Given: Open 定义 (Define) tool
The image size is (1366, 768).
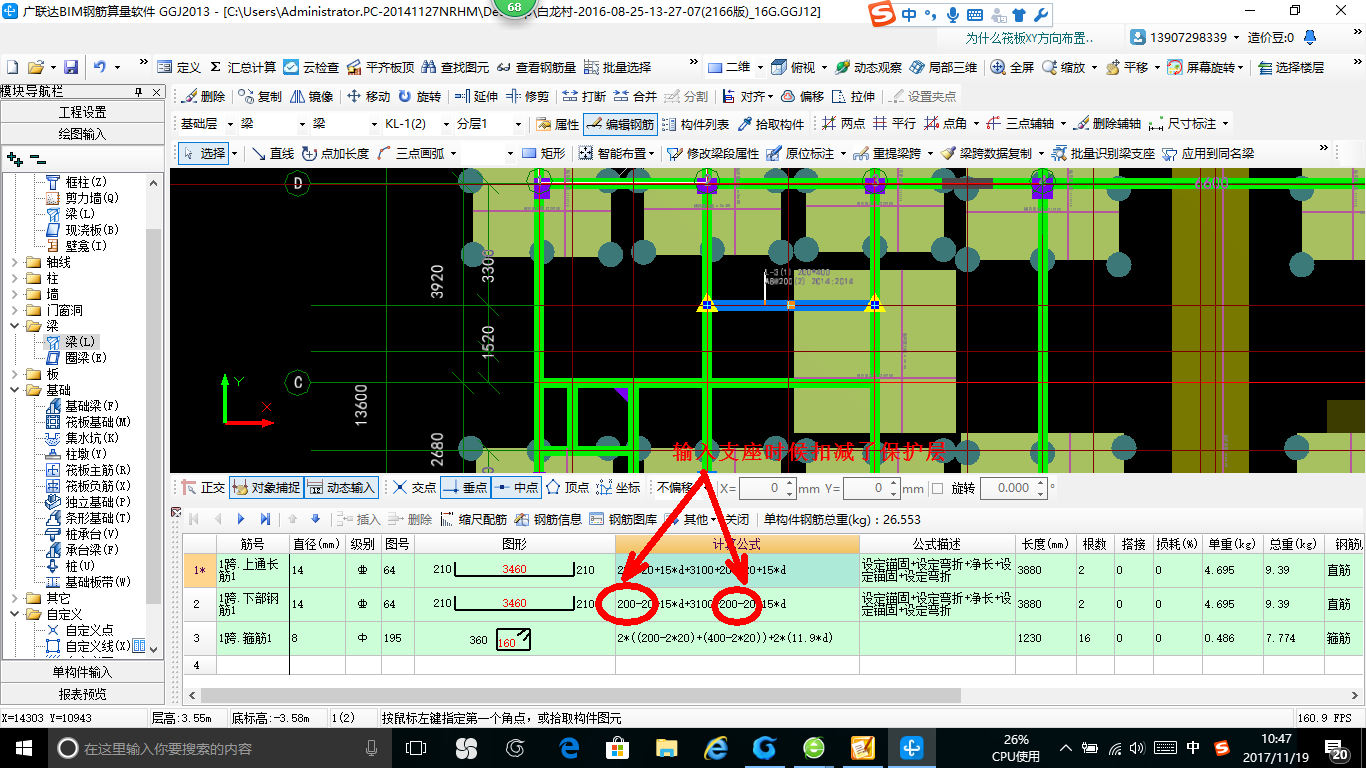Looking at the screenshot, I should click(x=179, y=67).
